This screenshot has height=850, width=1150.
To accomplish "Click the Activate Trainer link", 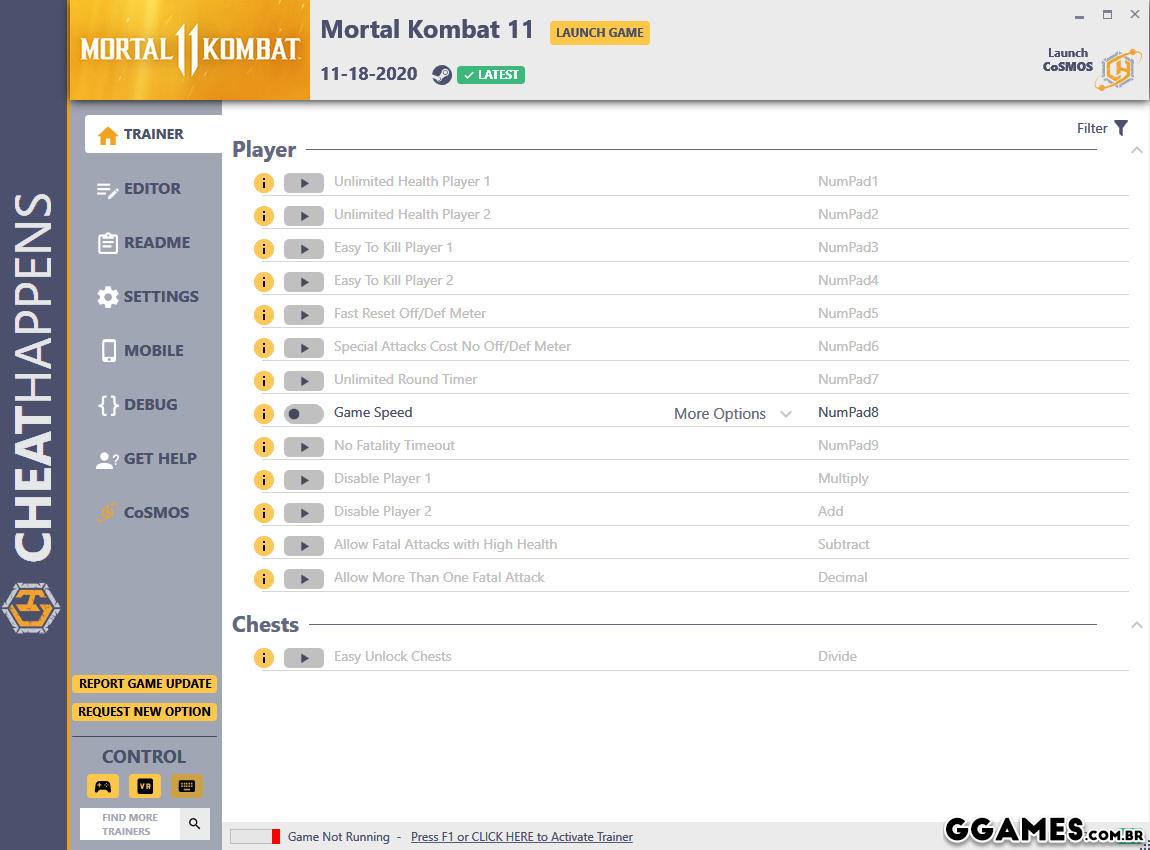I will click(x=521, y=837).
